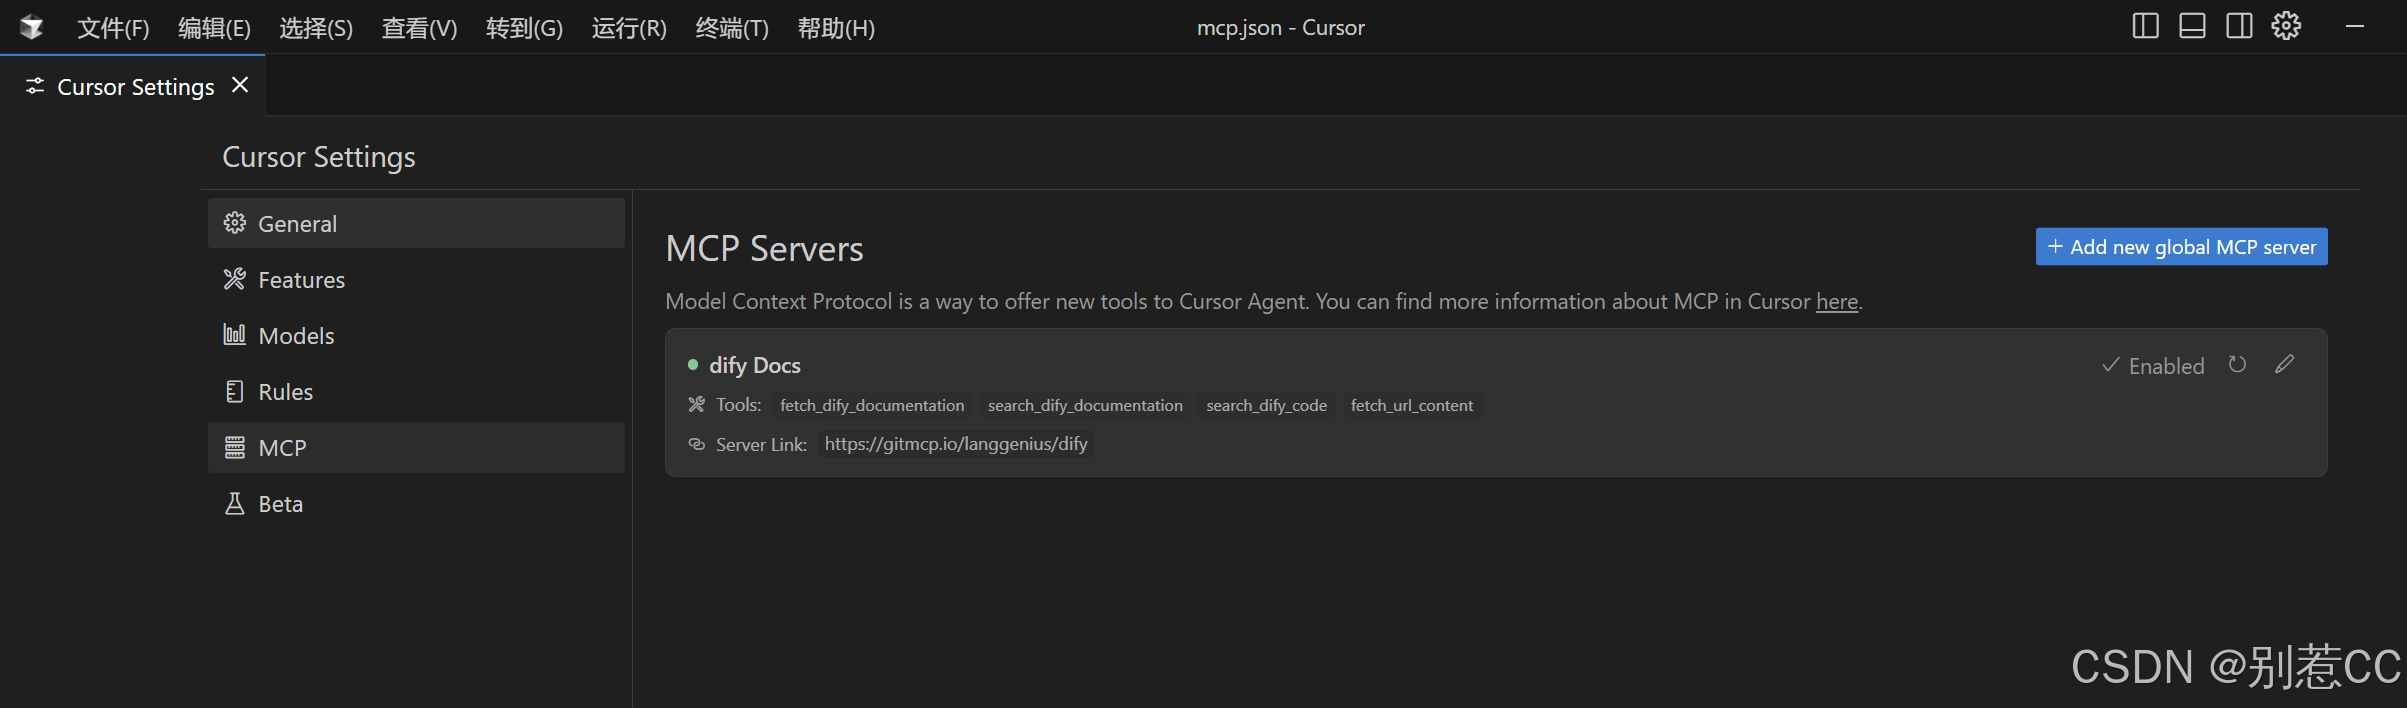Click the dify Docs server name
This screenshot has height=708, width=2407.
755,365
